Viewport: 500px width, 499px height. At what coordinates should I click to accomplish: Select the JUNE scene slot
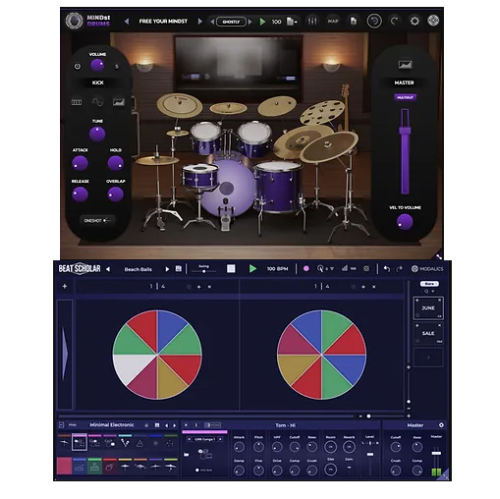tap(428, 308)
